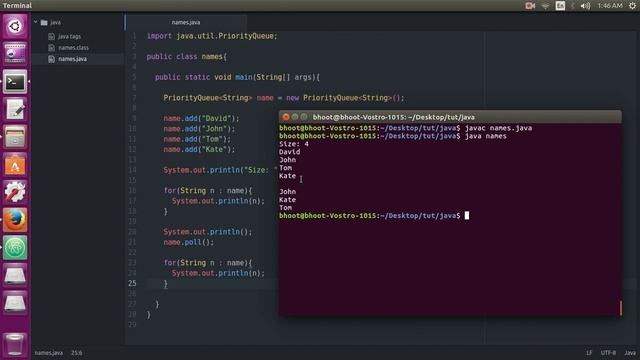
Task: Open the volume sound indicator
Action: 585,6
